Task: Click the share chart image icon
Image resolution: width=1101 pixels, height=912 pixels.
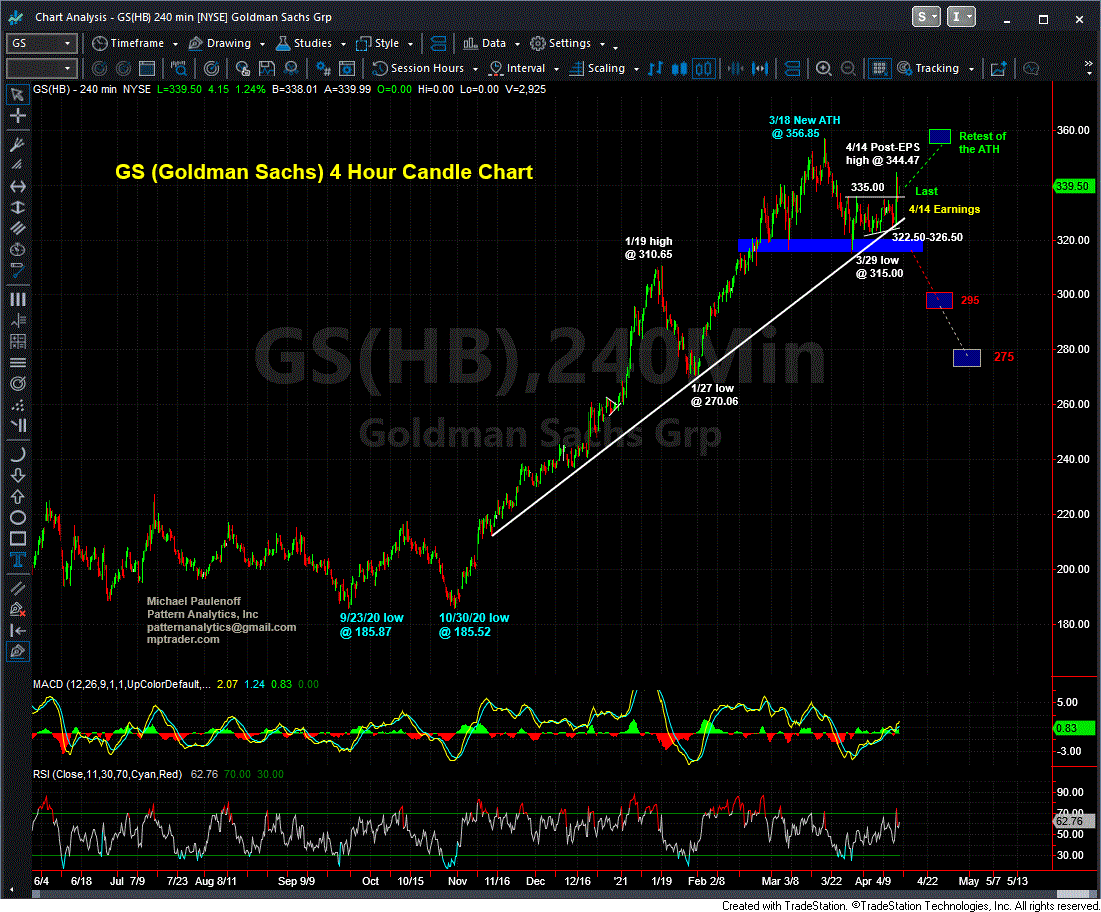Action: click(x=998, y=69)
